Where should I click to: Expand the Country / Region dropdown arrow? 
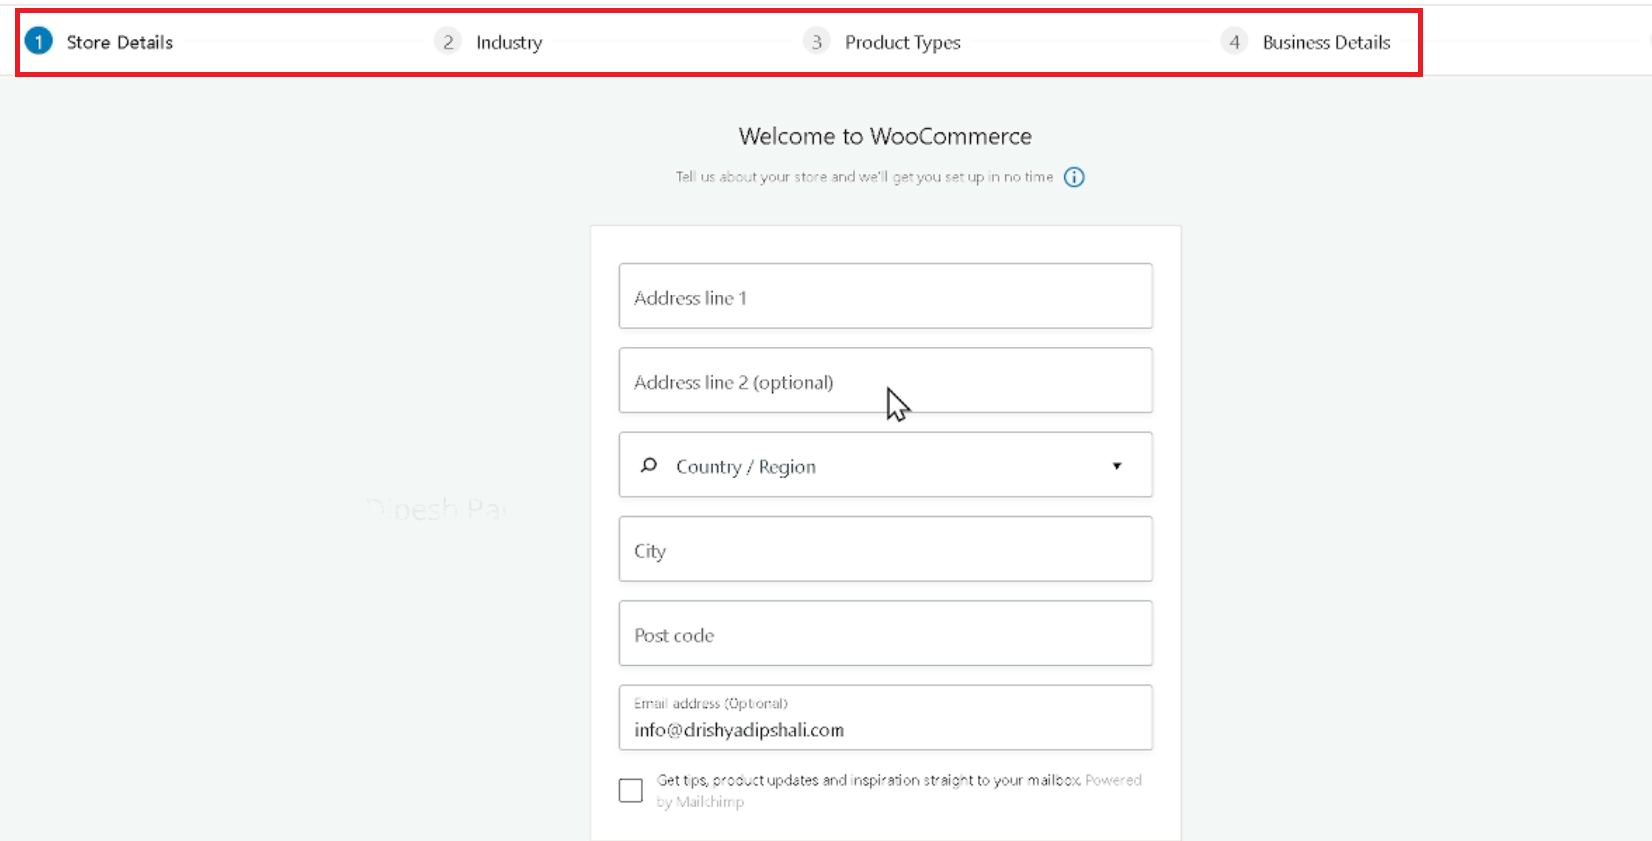[x=1117, y=466]
